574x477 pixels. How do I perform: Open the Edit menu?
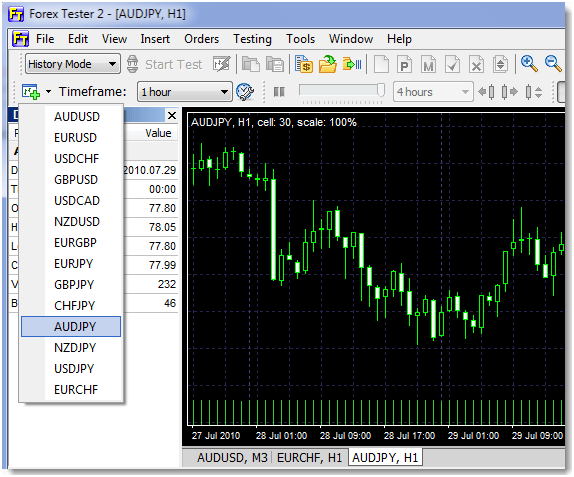click(78, 39)
